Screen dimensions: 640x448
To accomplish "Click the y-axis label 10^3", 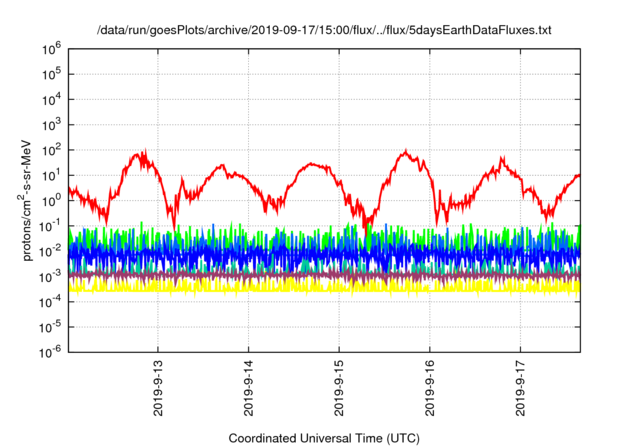I will coord(51,125).
